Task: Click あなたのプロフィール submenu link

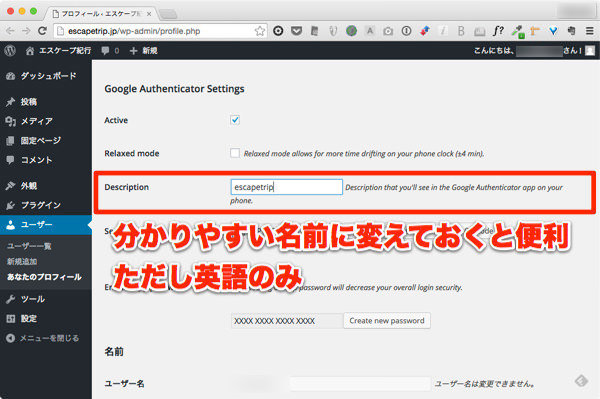Action: [44, 277]
